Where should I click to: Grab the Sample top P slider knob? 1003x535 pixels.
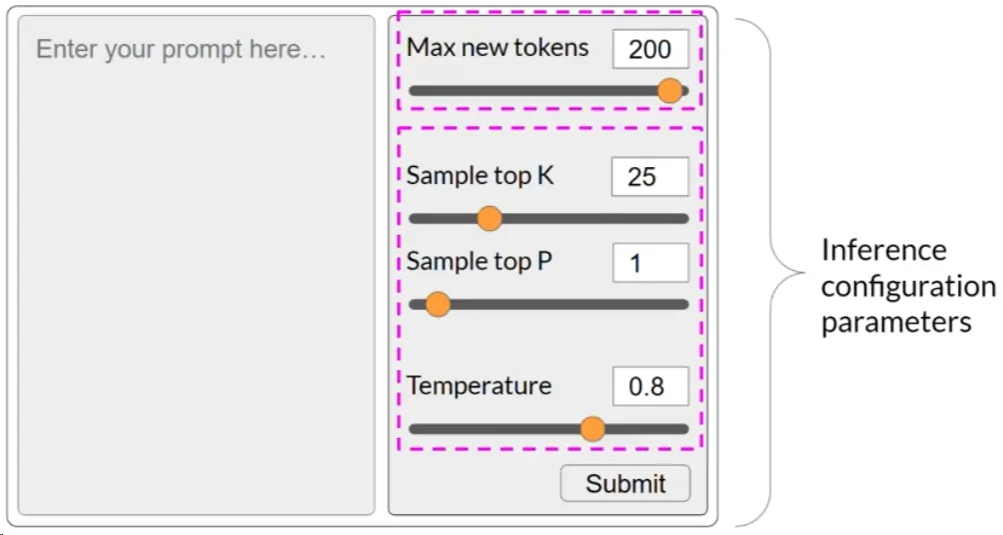437,304
